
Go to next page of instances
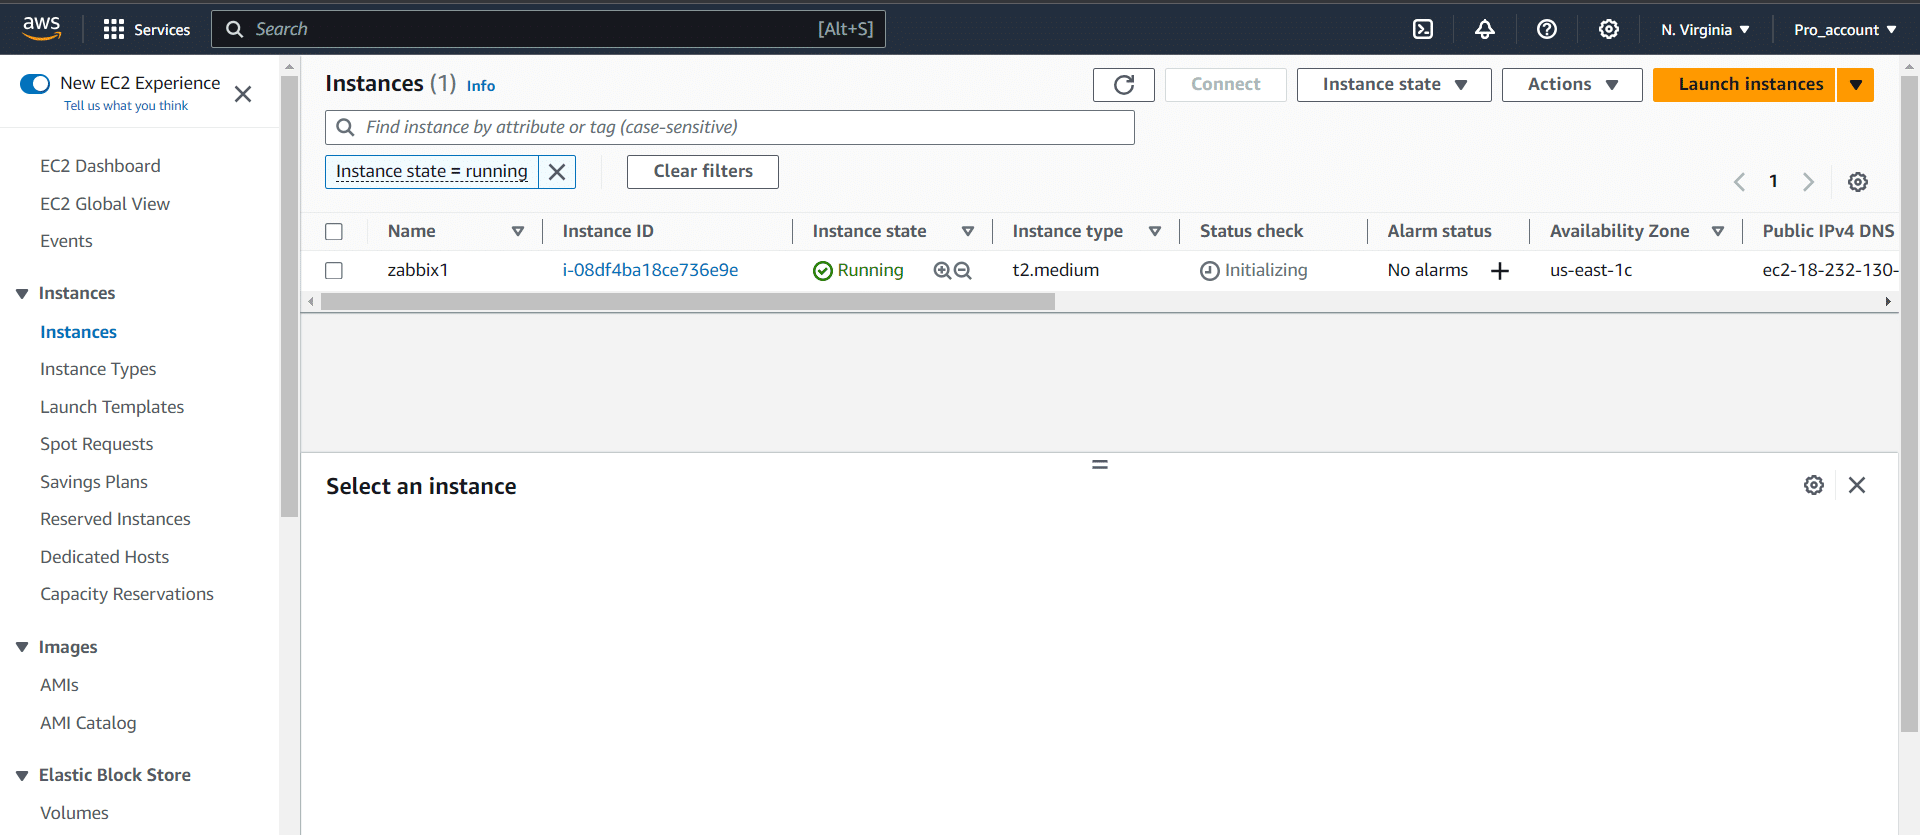click(1808, 182)
